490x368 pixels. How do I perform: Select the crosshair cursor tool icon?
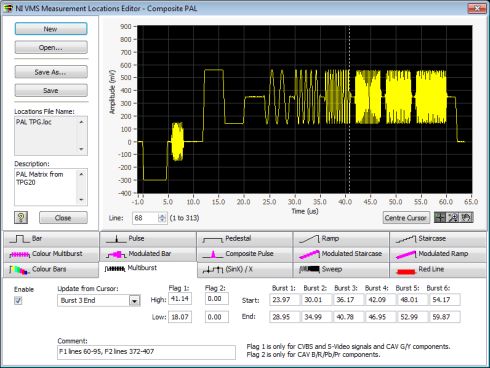point(440,218)
